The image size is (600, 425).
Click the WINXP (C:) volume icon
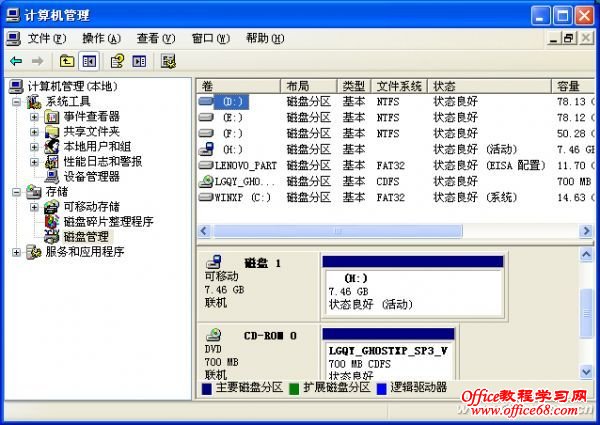(x=206, y=197)
